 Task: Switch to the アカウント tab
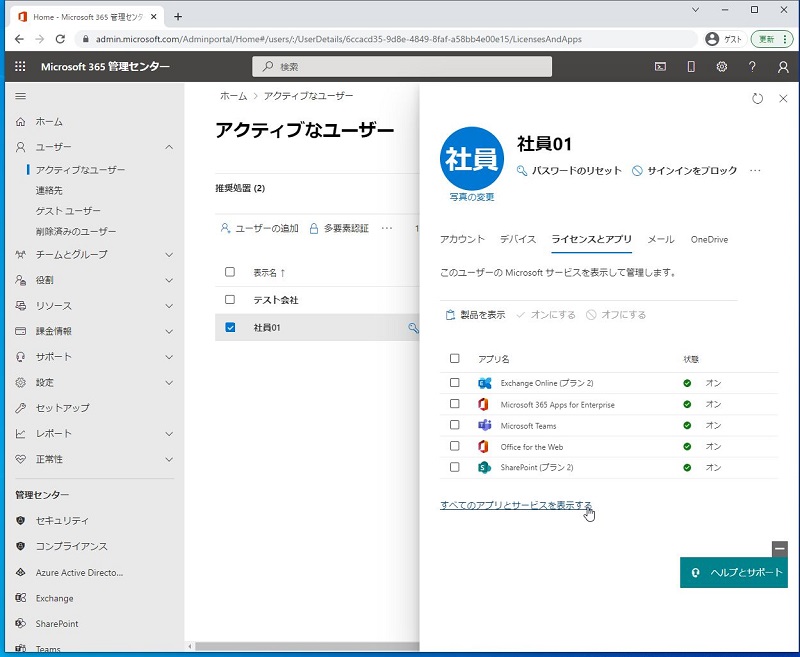tap(462, 239)
